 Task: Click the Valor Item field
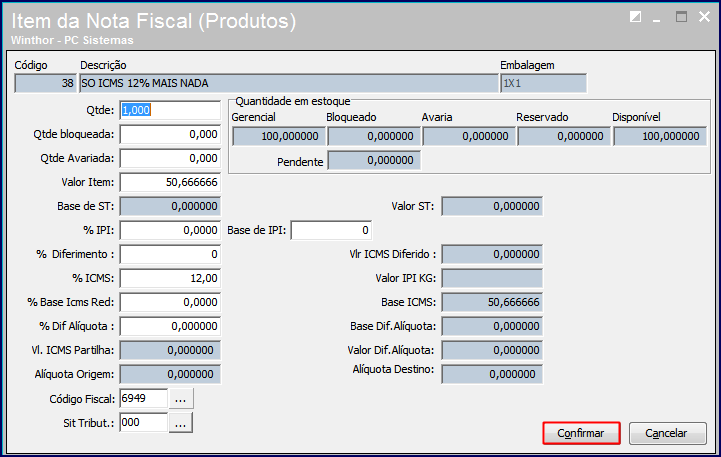[170, 182]
